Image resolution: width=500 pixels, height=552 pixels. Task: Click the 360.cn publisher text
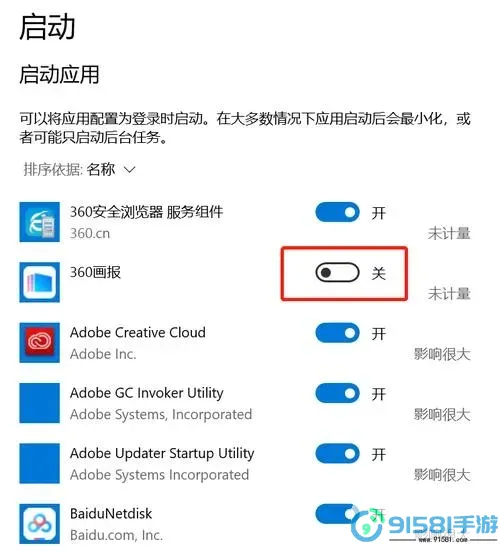pyautogui.click(x=90, y=233)
